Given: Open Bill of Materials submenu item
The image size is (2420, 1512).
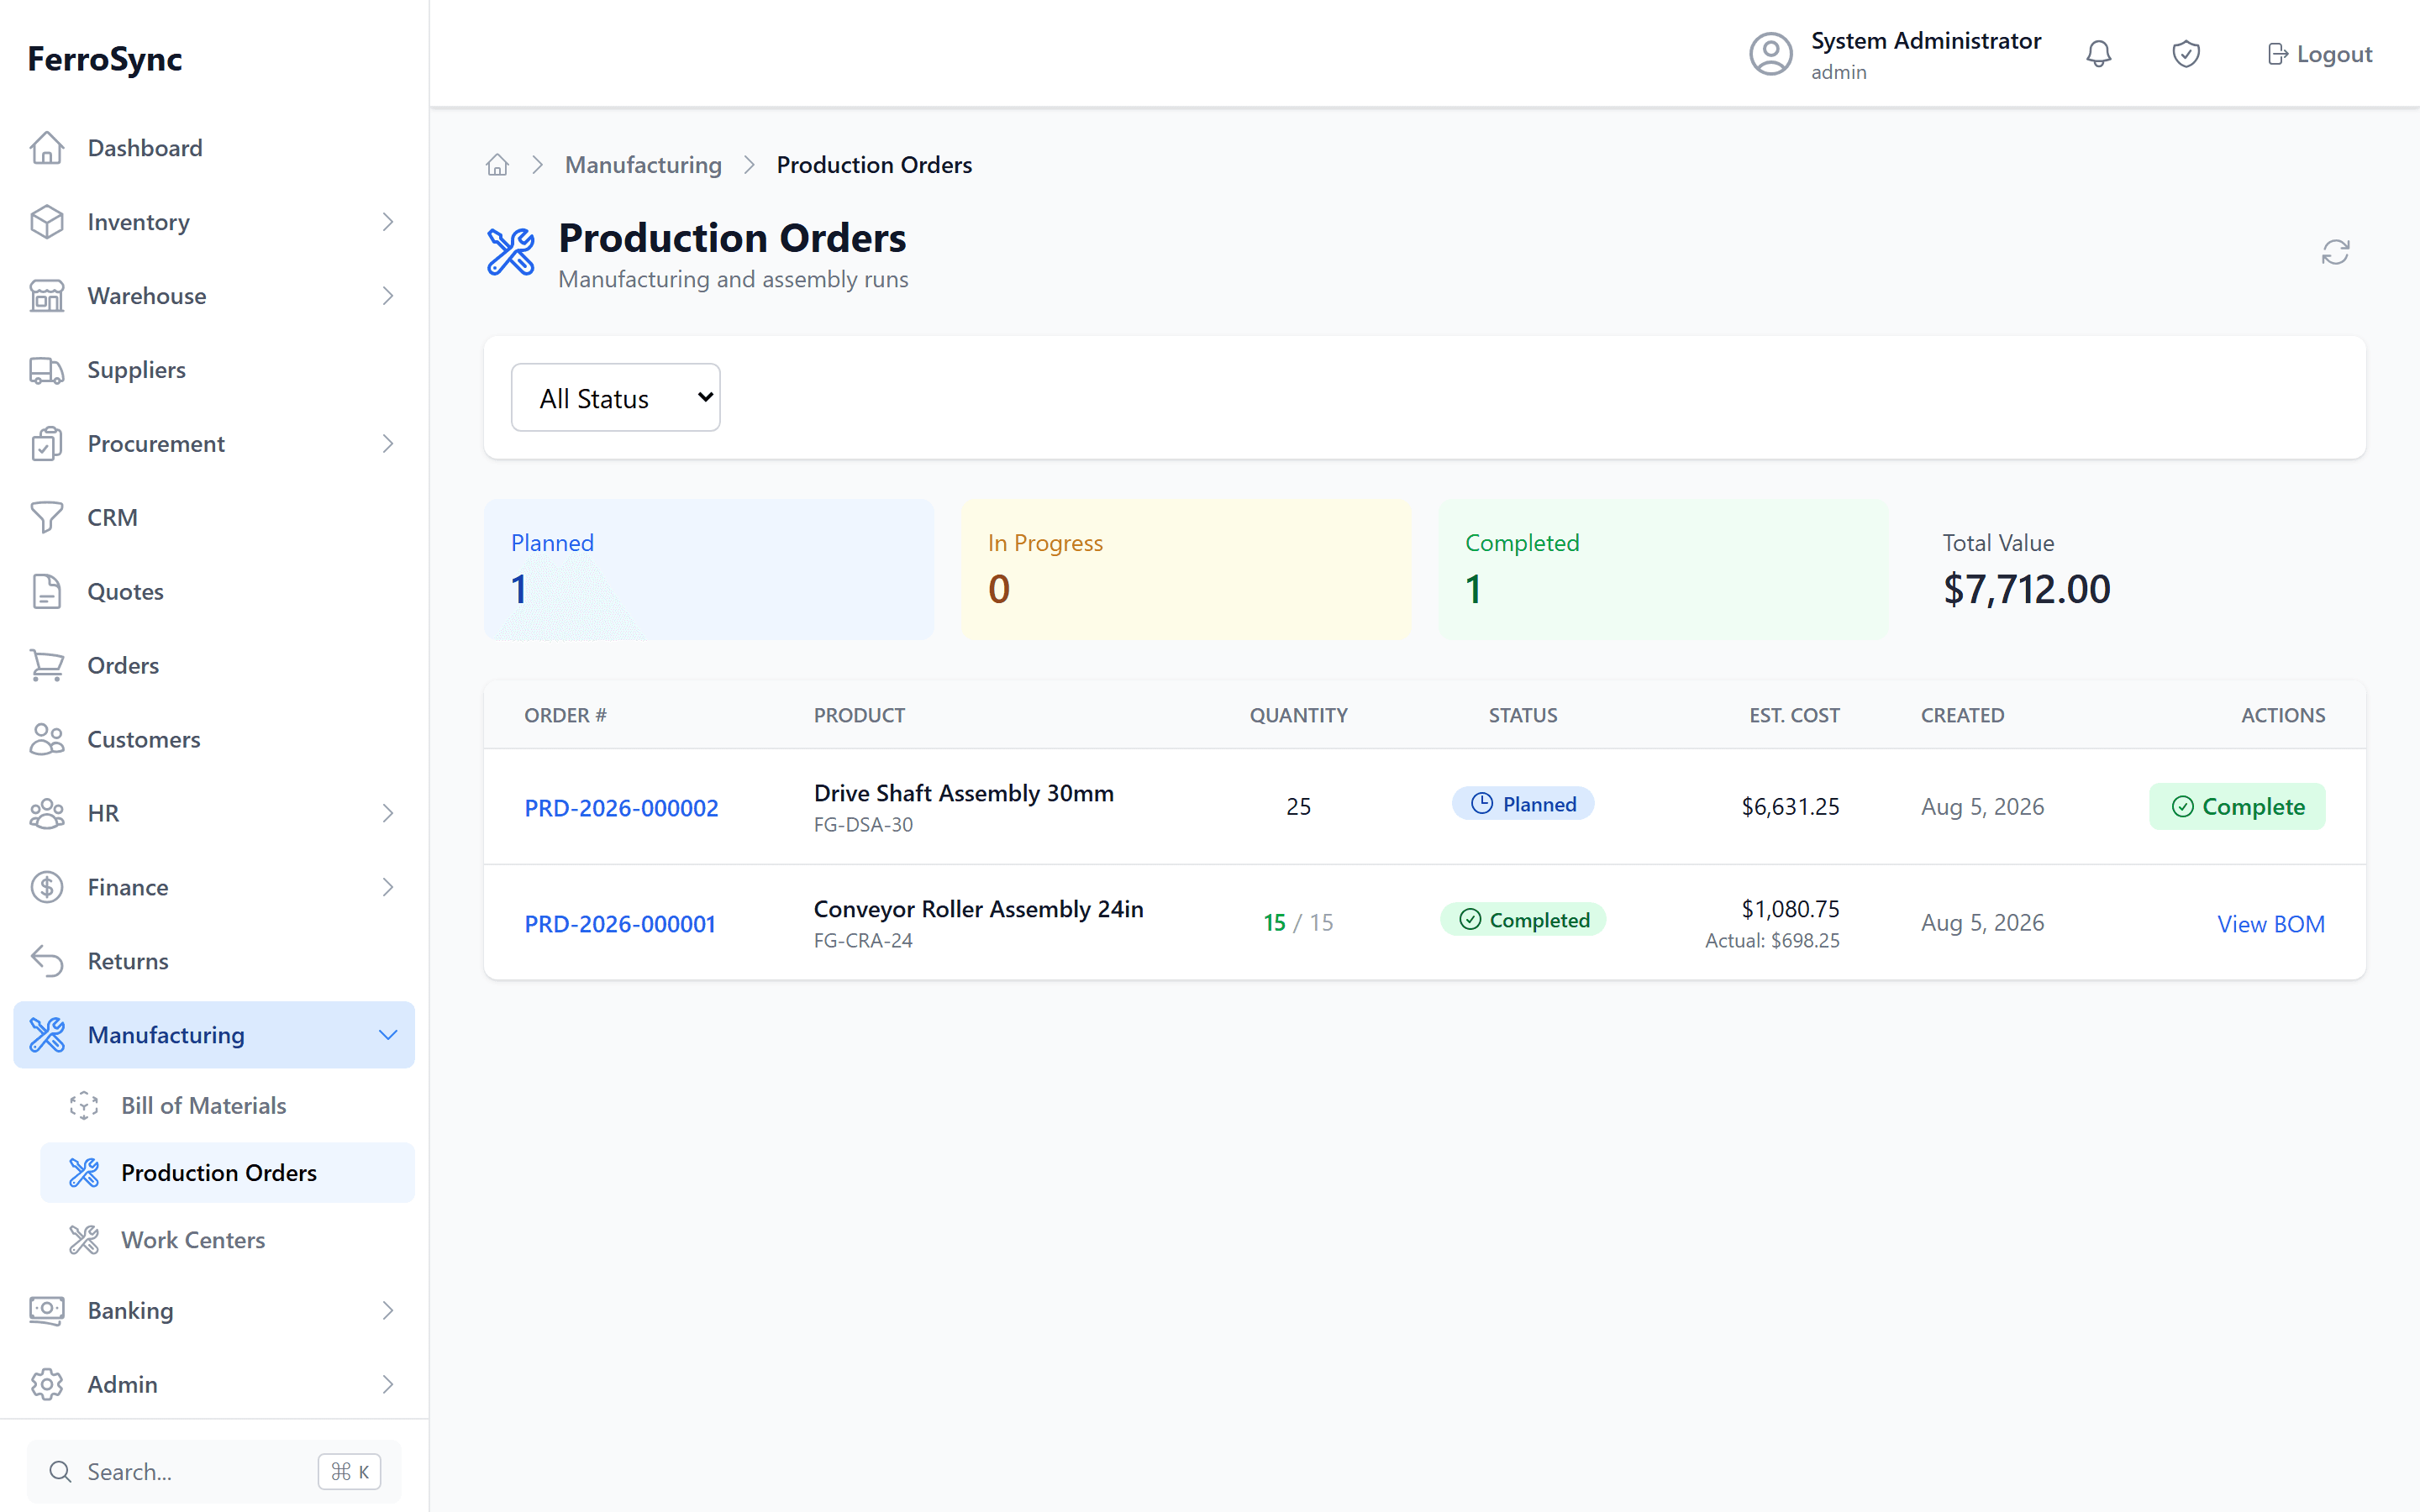Looking at the screenshot, I should coord(227,1106).
